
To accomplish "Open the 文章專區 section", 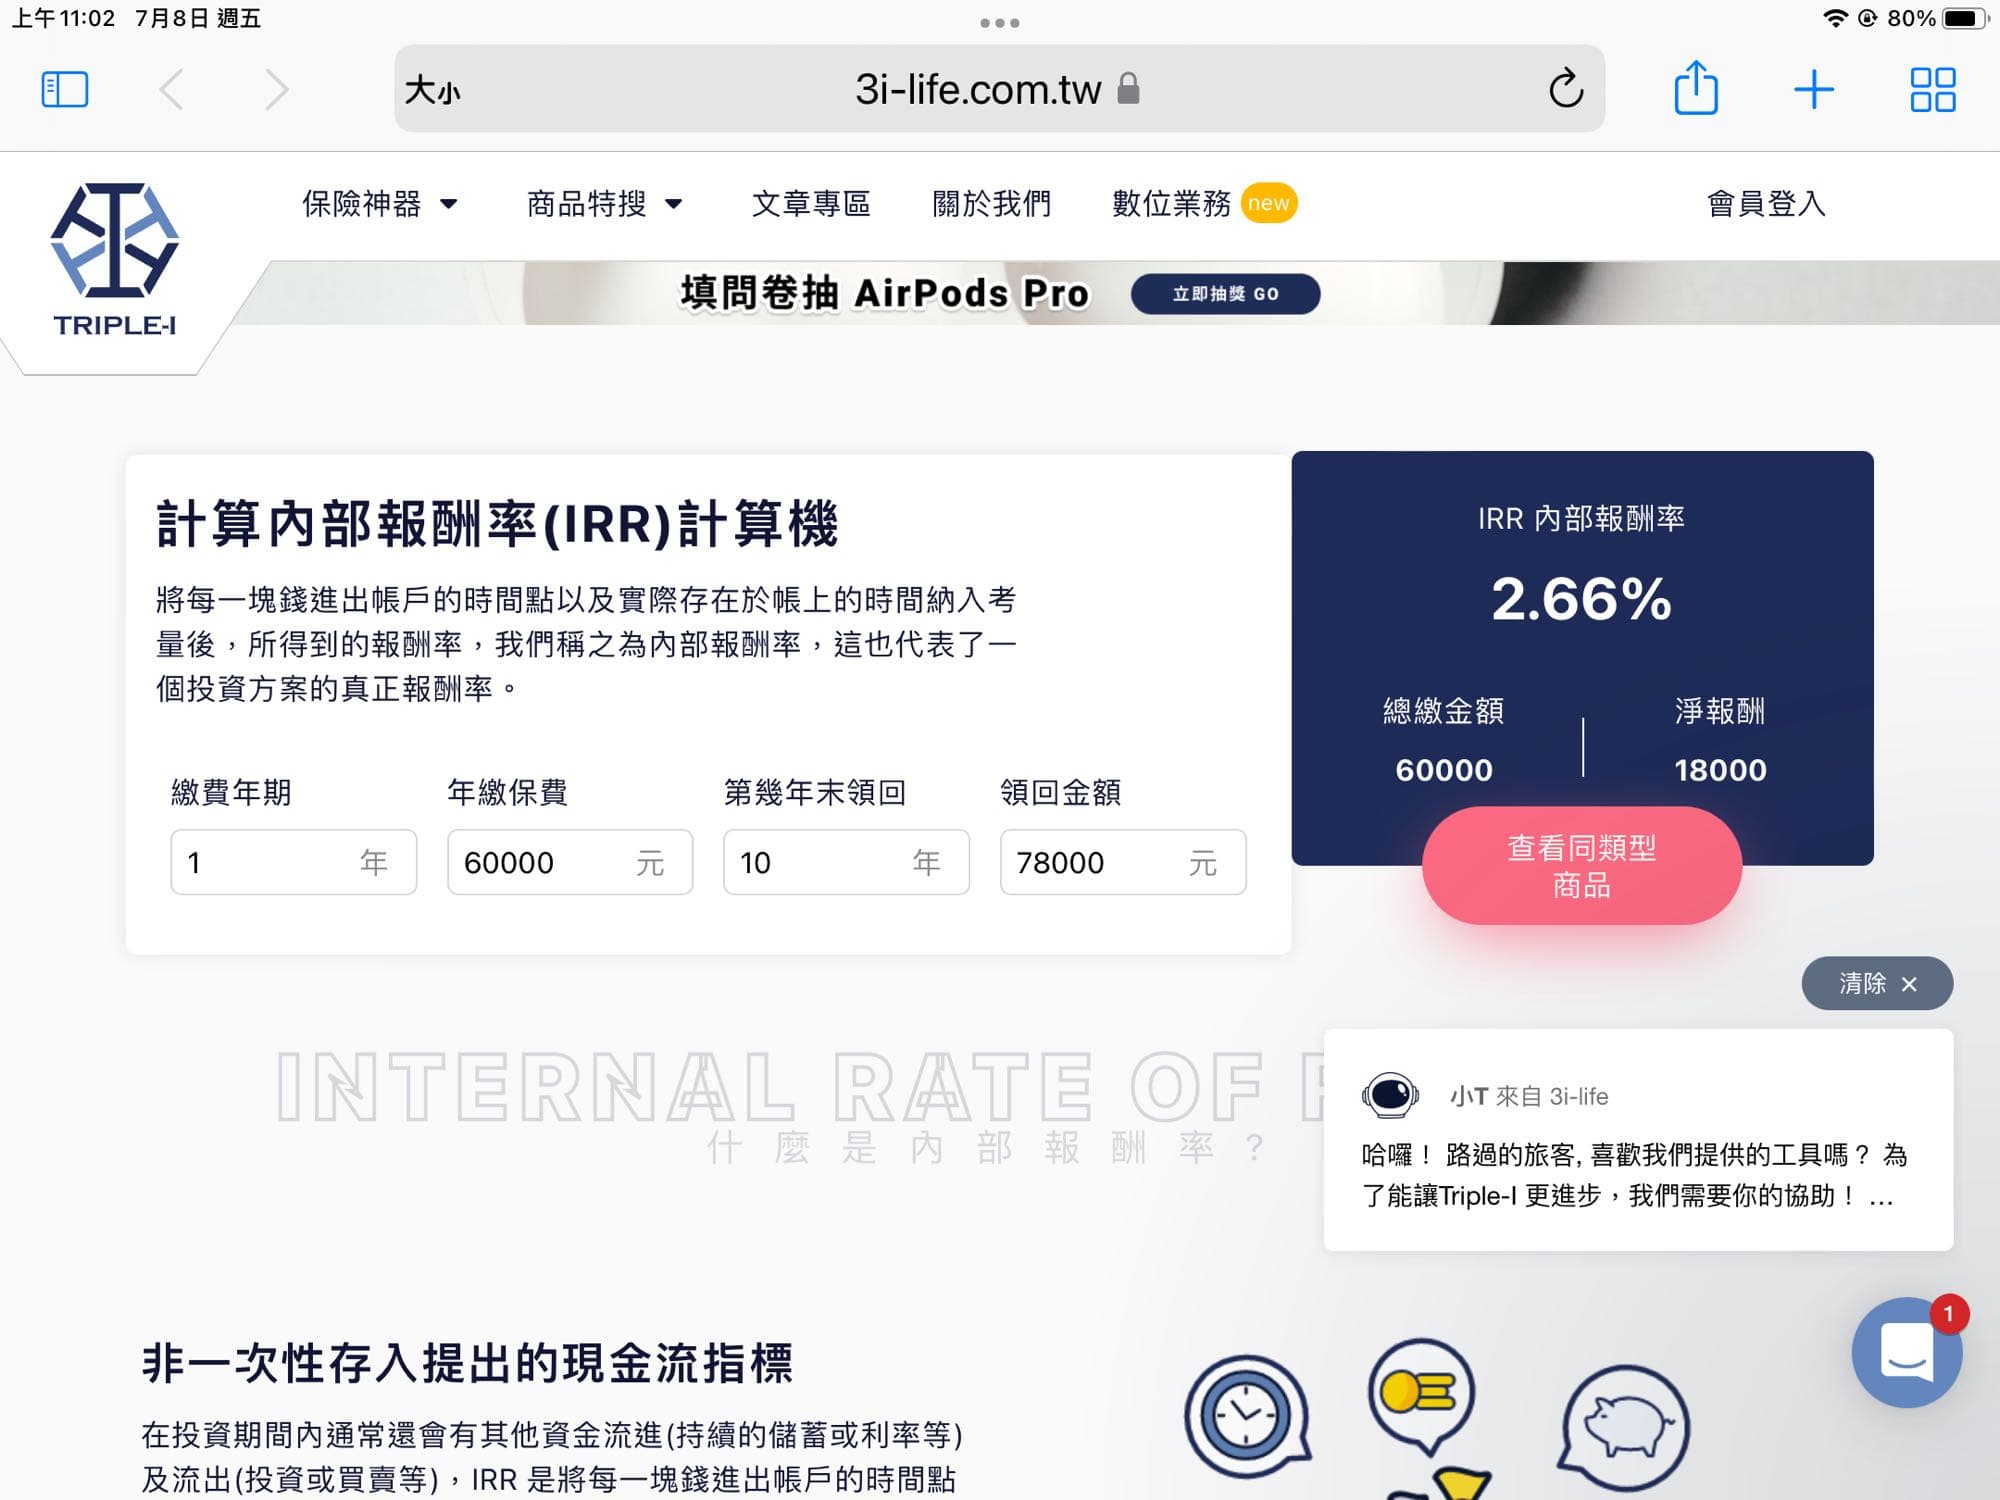I will pos(813,204).
